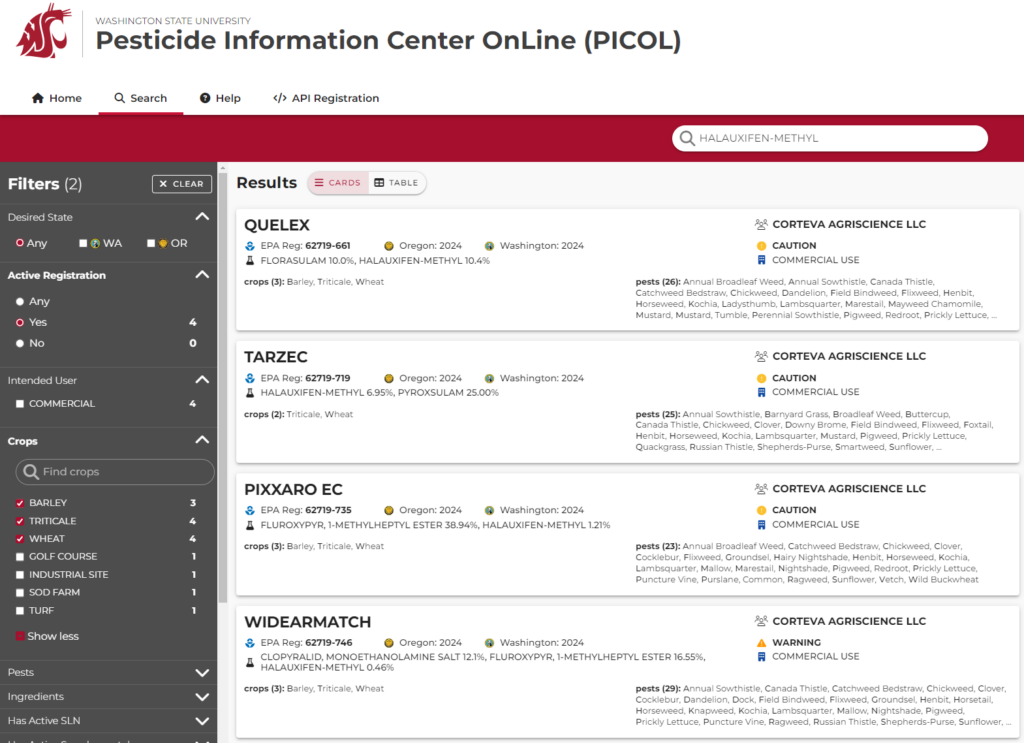Click the search magnifier icon in search bar
1024x743 pixels.
(686, 138)
